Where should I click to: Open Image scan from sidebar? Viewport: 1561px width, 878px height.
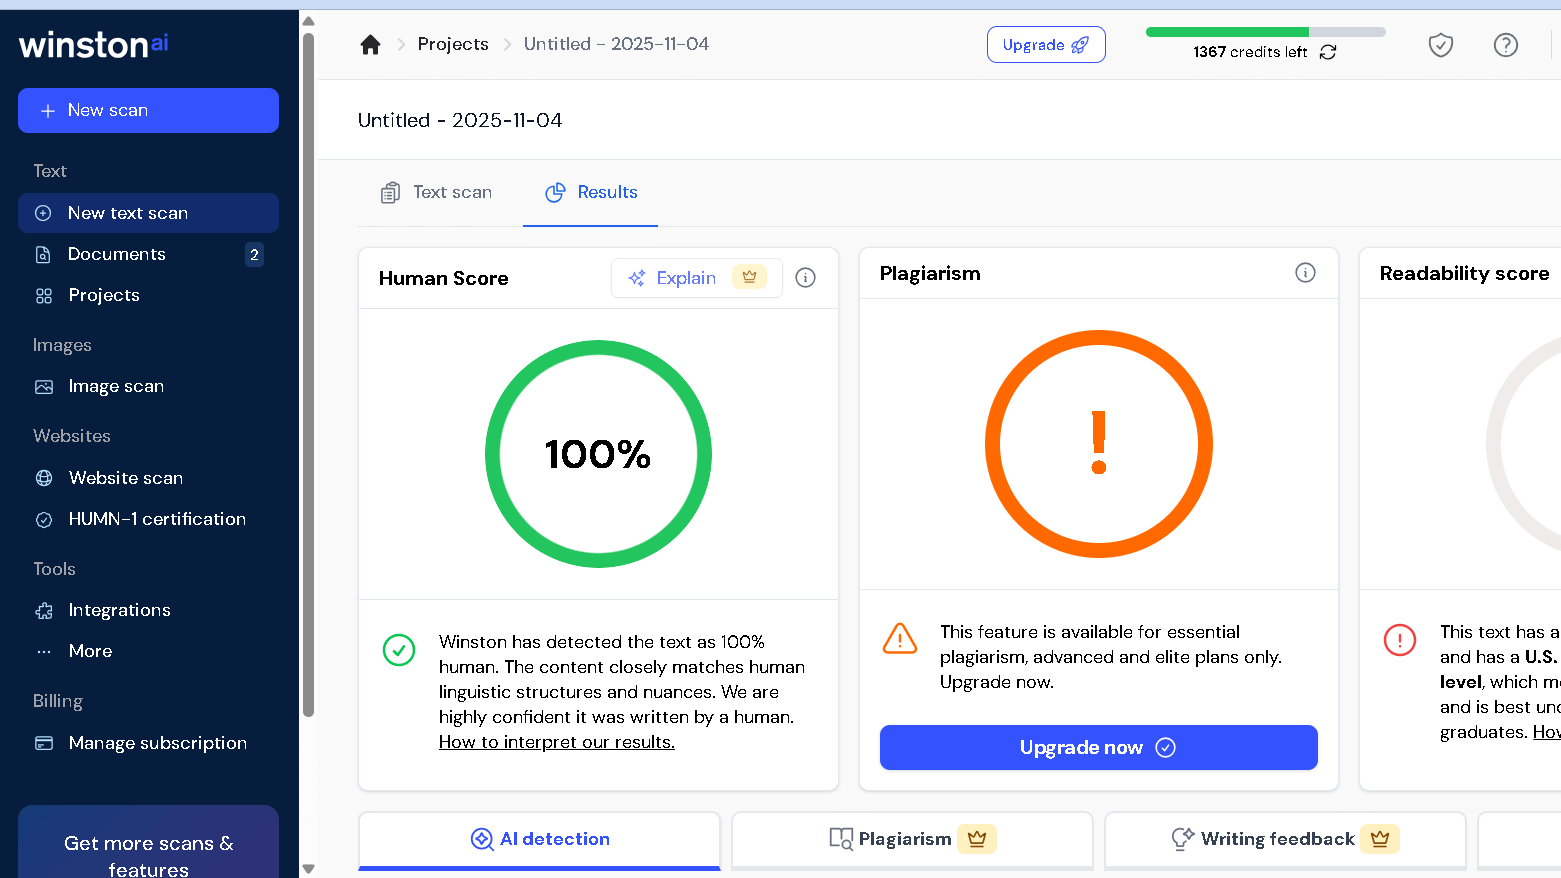(x=115, y=387)
